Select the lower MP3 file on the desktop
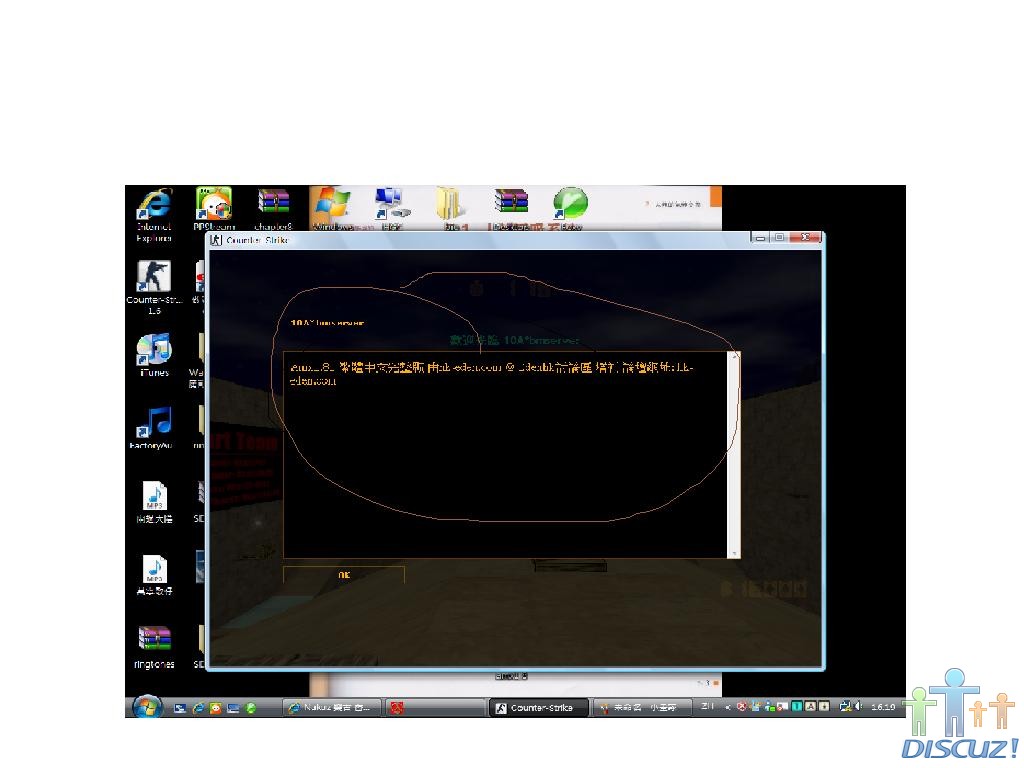The width and height of the screenshot is (1024, 768). click(154, 575)
